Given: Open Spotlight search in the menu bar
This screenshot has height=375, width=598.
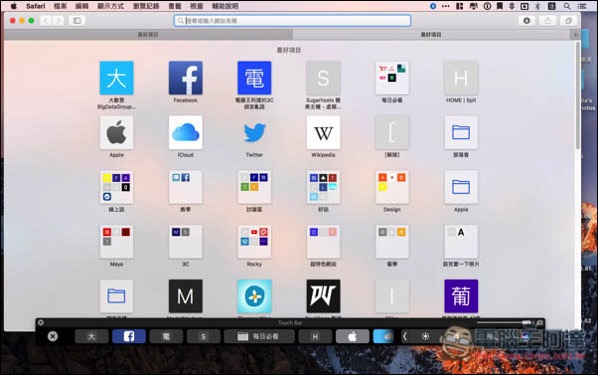Looking at the screenshot, I should tap(567, 6).
